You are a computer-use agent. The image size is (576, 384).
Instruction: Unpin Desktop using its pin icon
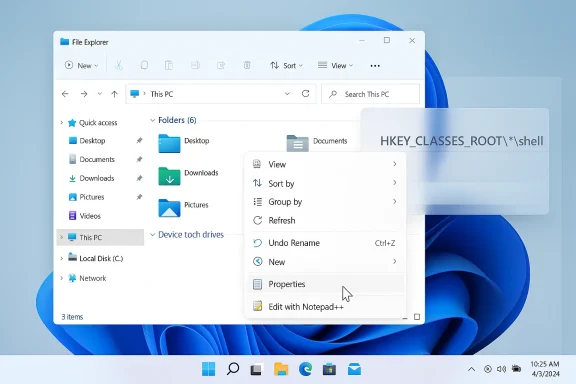point(139,141)
